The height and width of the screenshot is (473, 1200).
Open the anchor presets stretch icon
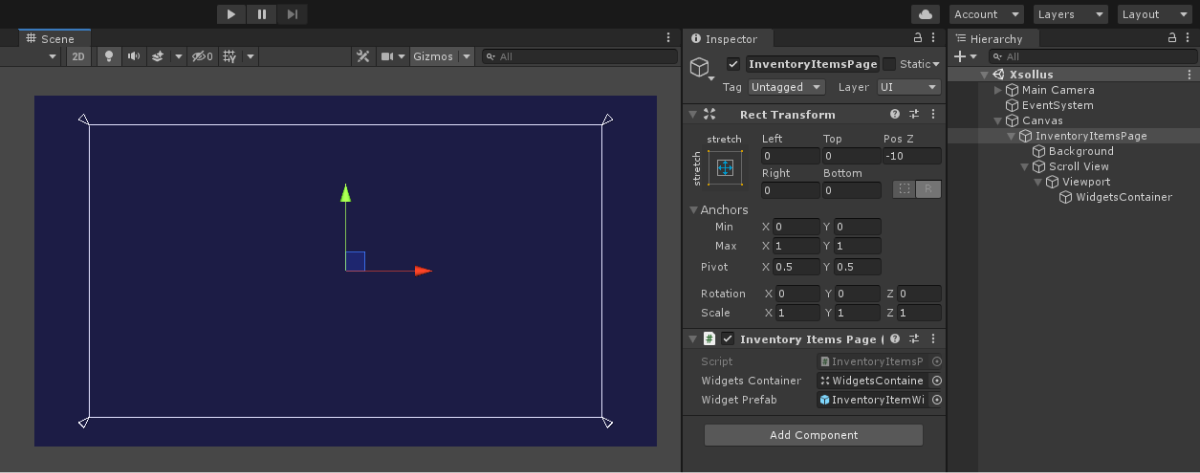(x=725, y=167)
